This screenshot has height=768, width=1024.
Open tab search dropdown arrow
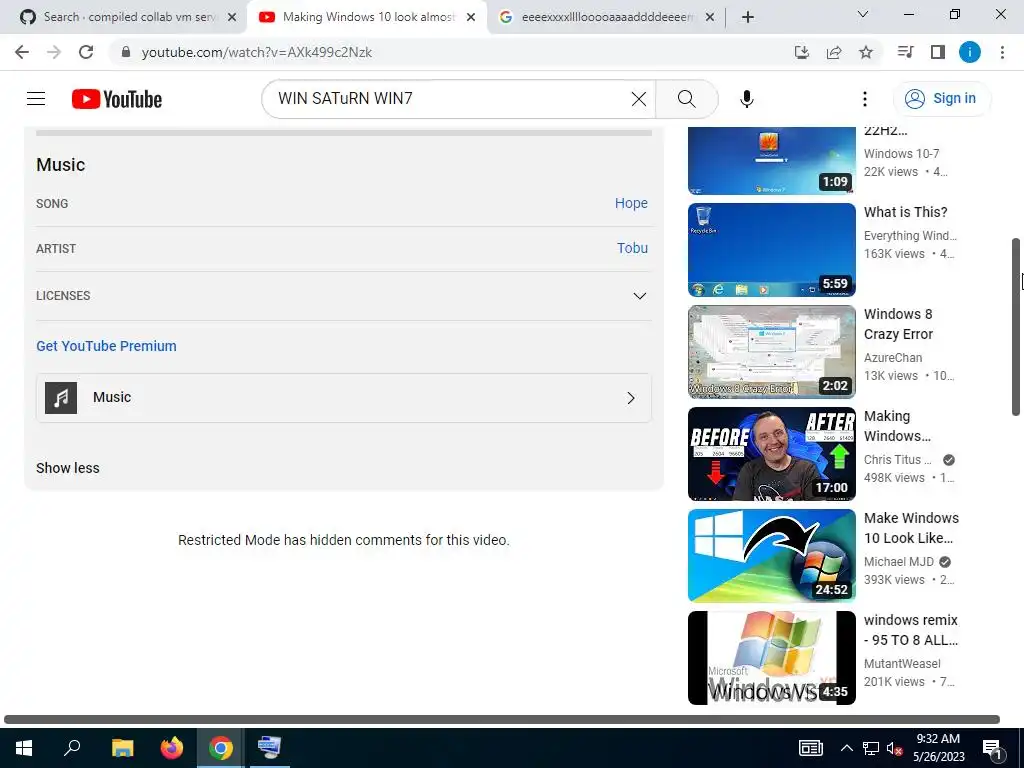(x=863, y=14)
